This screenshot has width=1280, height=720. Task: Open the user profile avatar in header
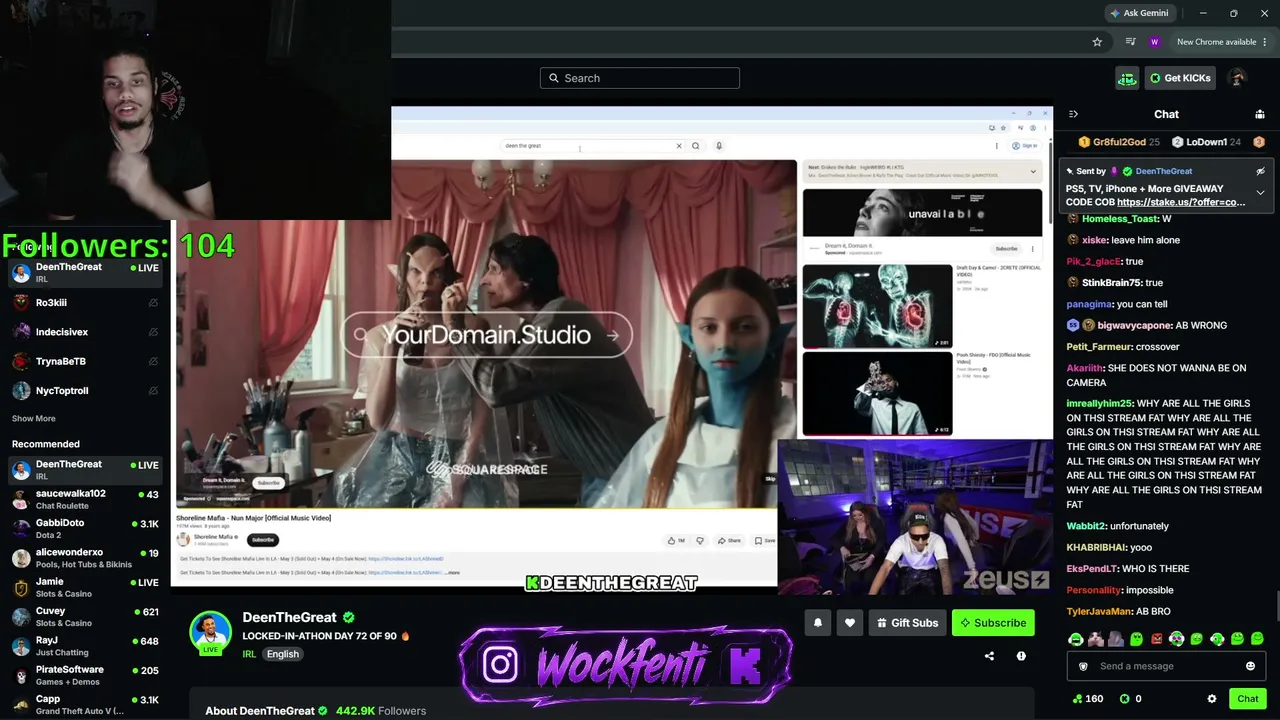coord(1238,78)
